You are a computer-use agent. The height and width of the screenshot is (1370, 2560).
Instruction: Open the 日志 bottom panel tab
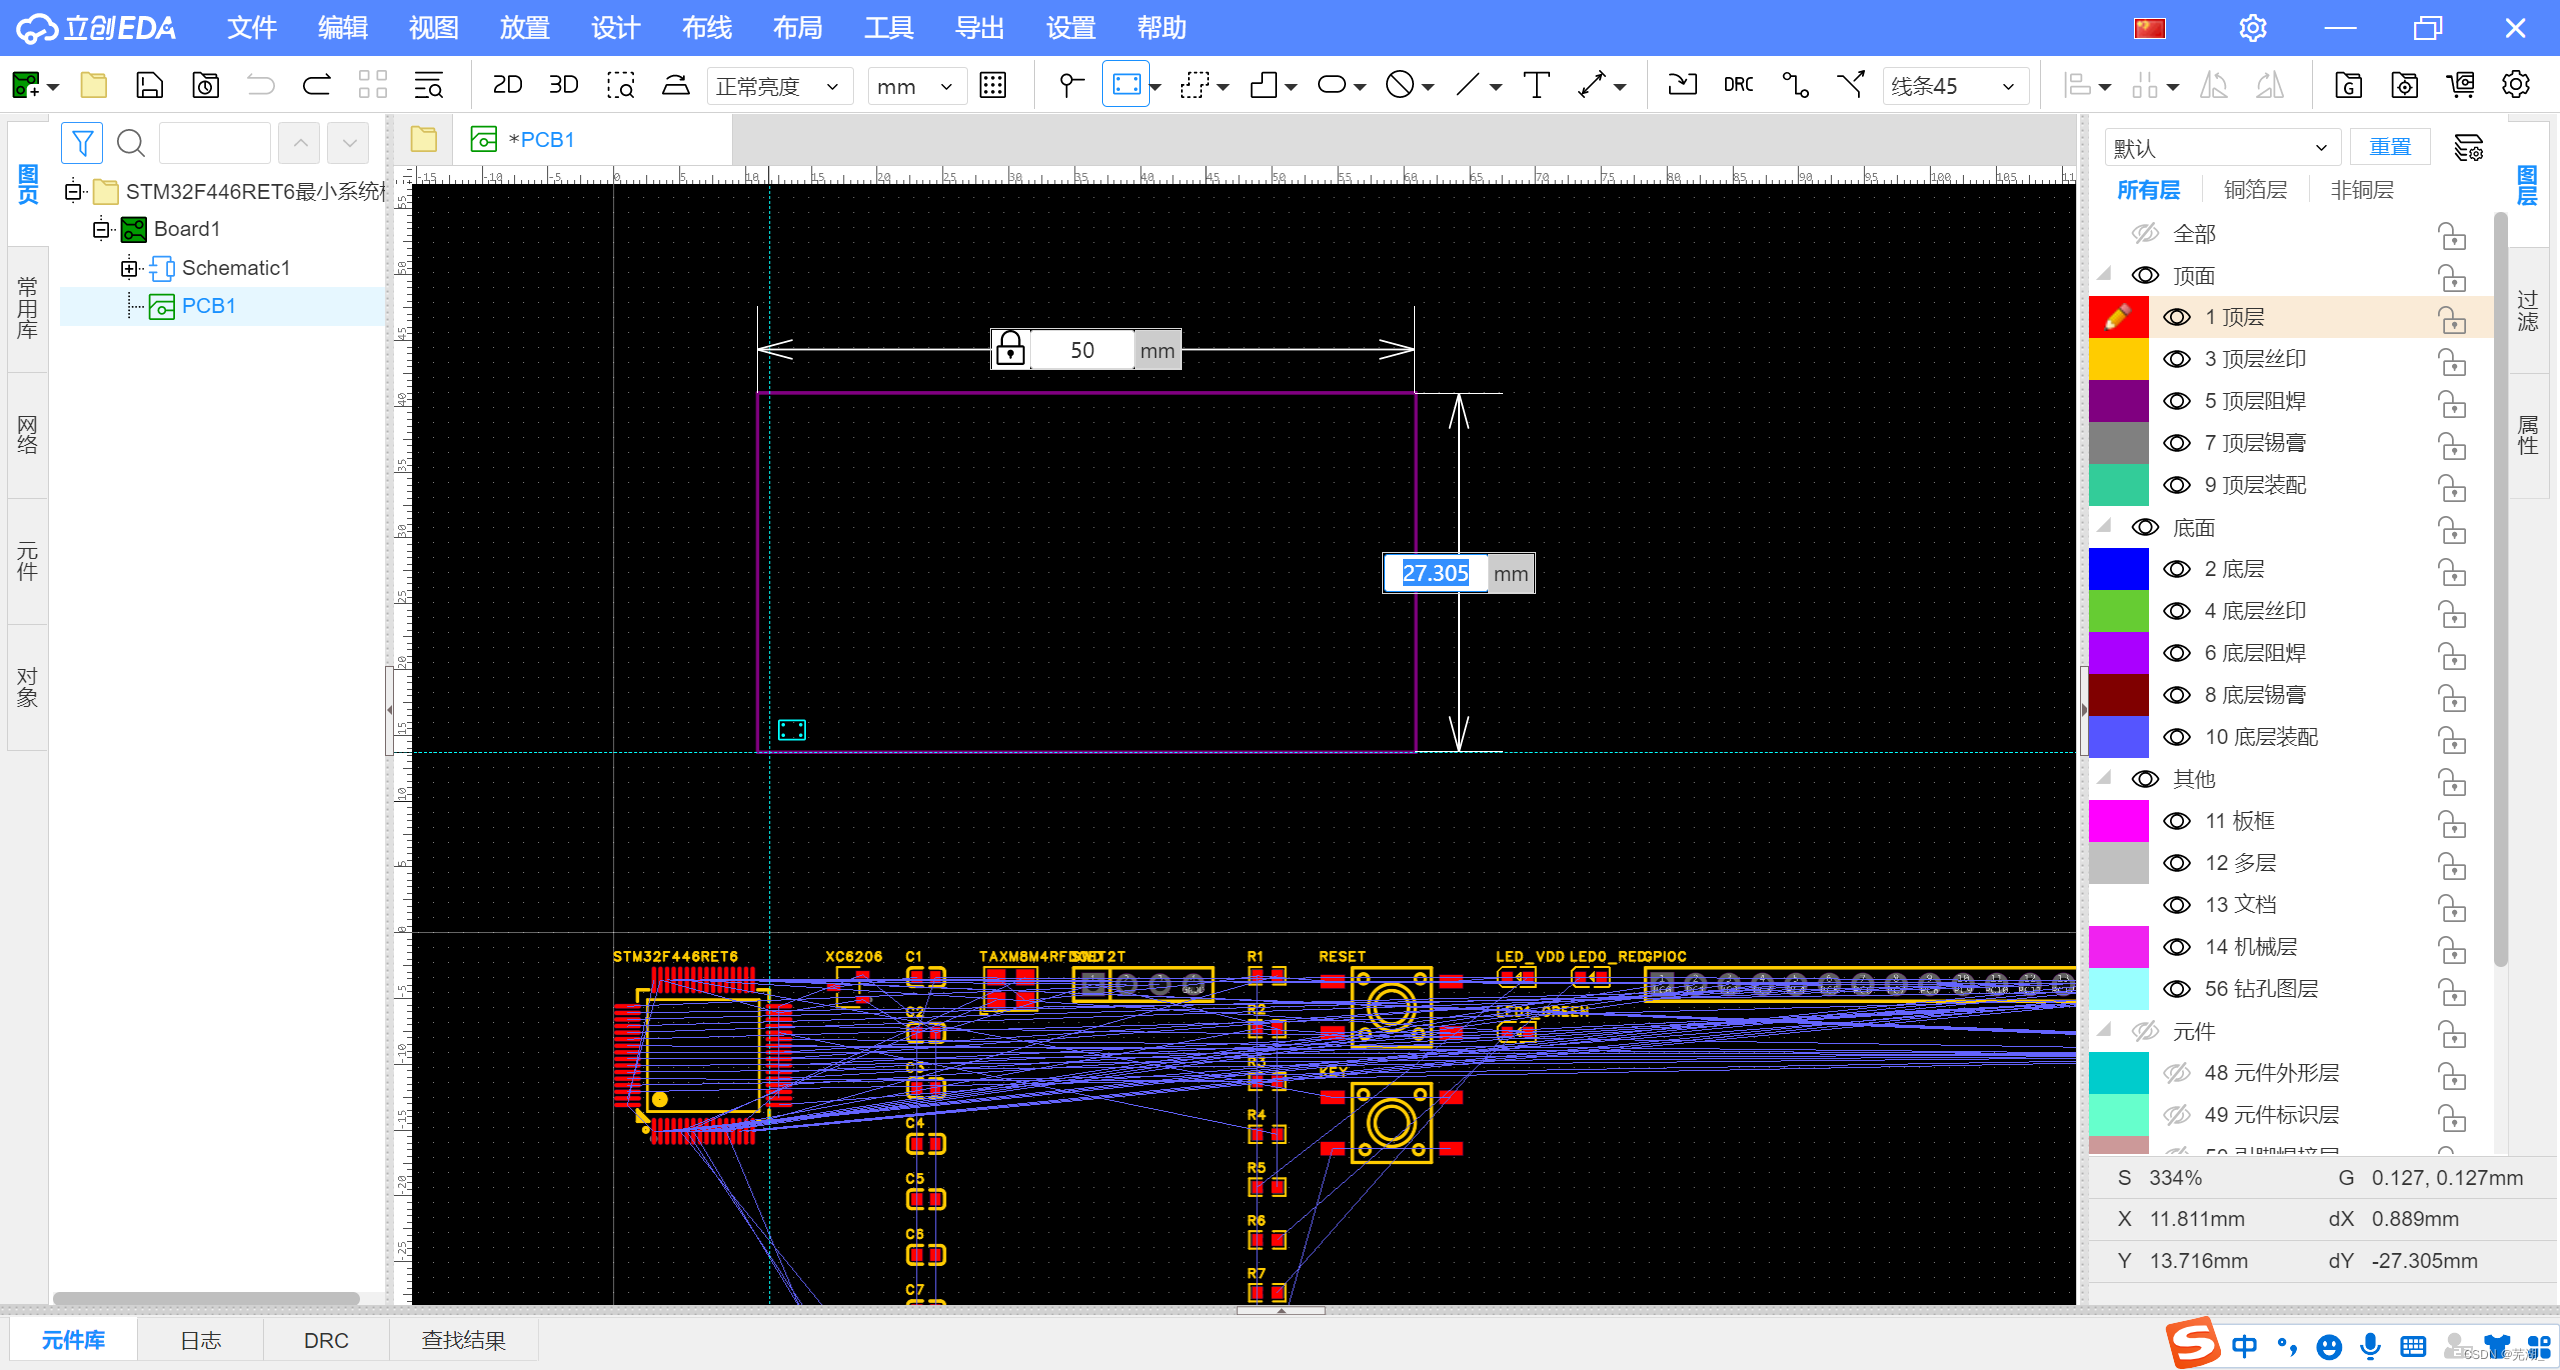[x=200, y=1340]
